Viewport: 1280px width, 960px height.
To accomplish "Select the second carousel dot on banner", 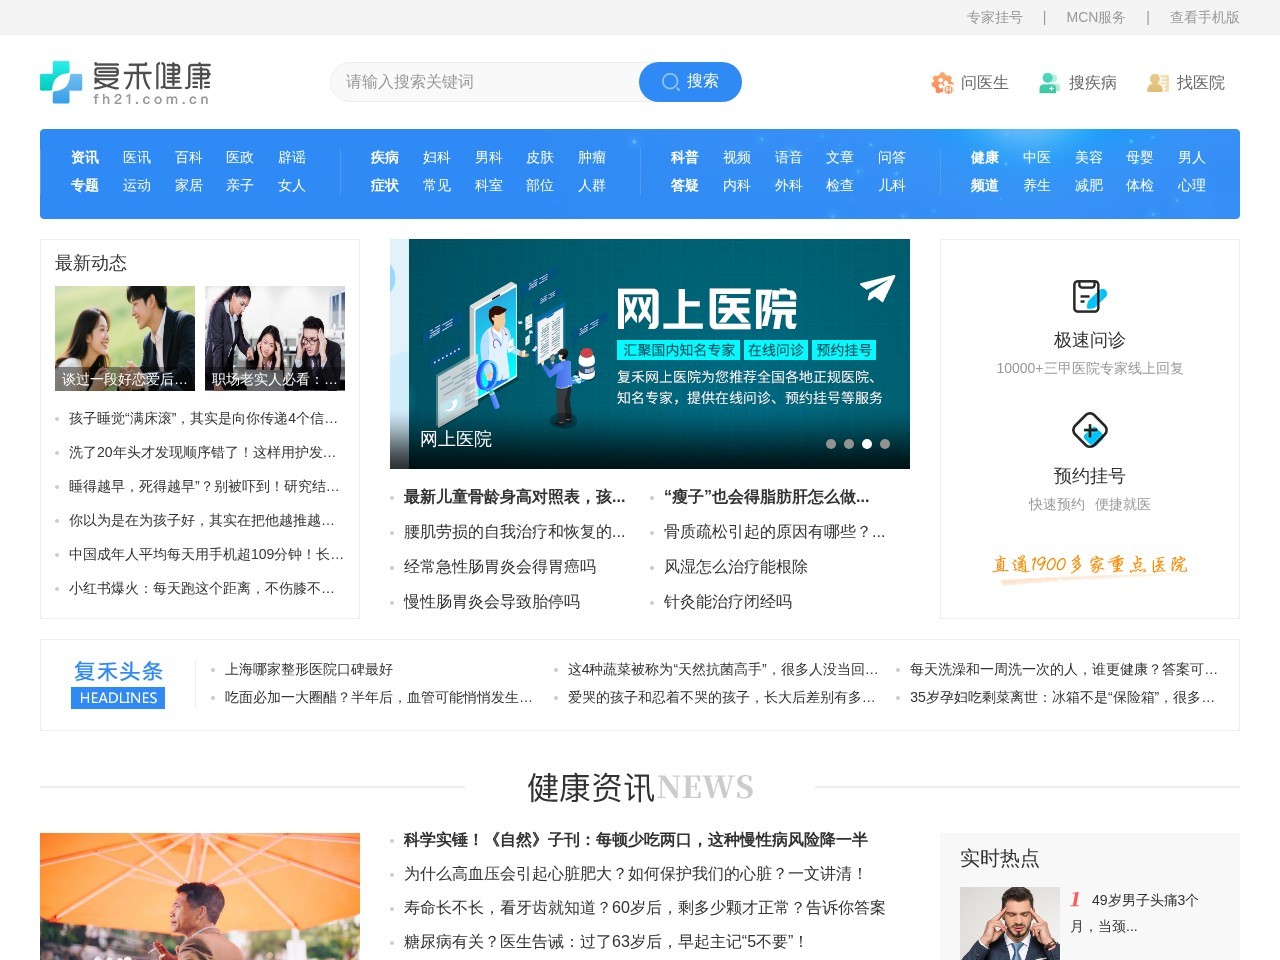I will click(849, 444).
